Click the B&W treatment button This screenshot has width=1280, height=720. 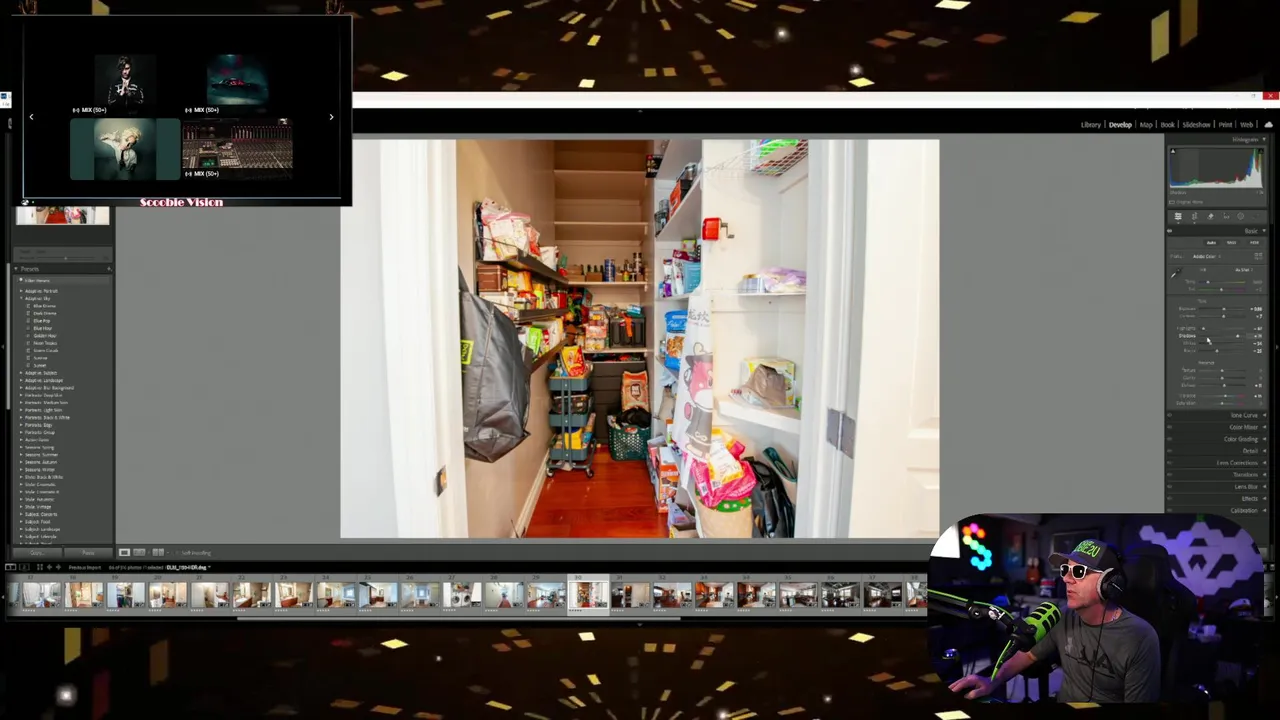(1232, 243)
